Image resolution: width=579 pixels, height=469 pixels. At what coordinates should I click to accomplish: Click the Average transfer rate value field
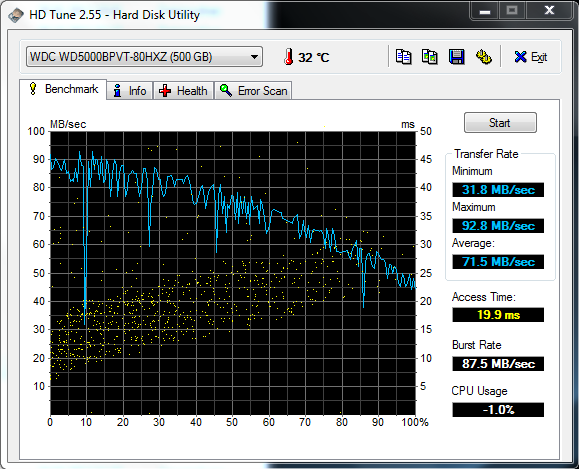click(x=498, y=262)
